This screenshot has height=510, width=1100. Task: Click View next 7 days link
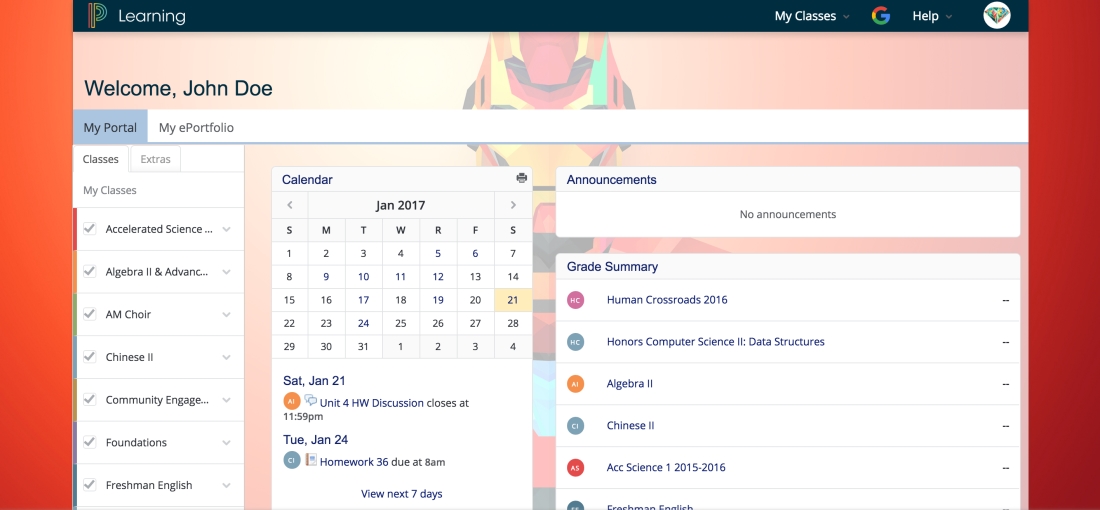pyautogui.click(x=402, y=494)
